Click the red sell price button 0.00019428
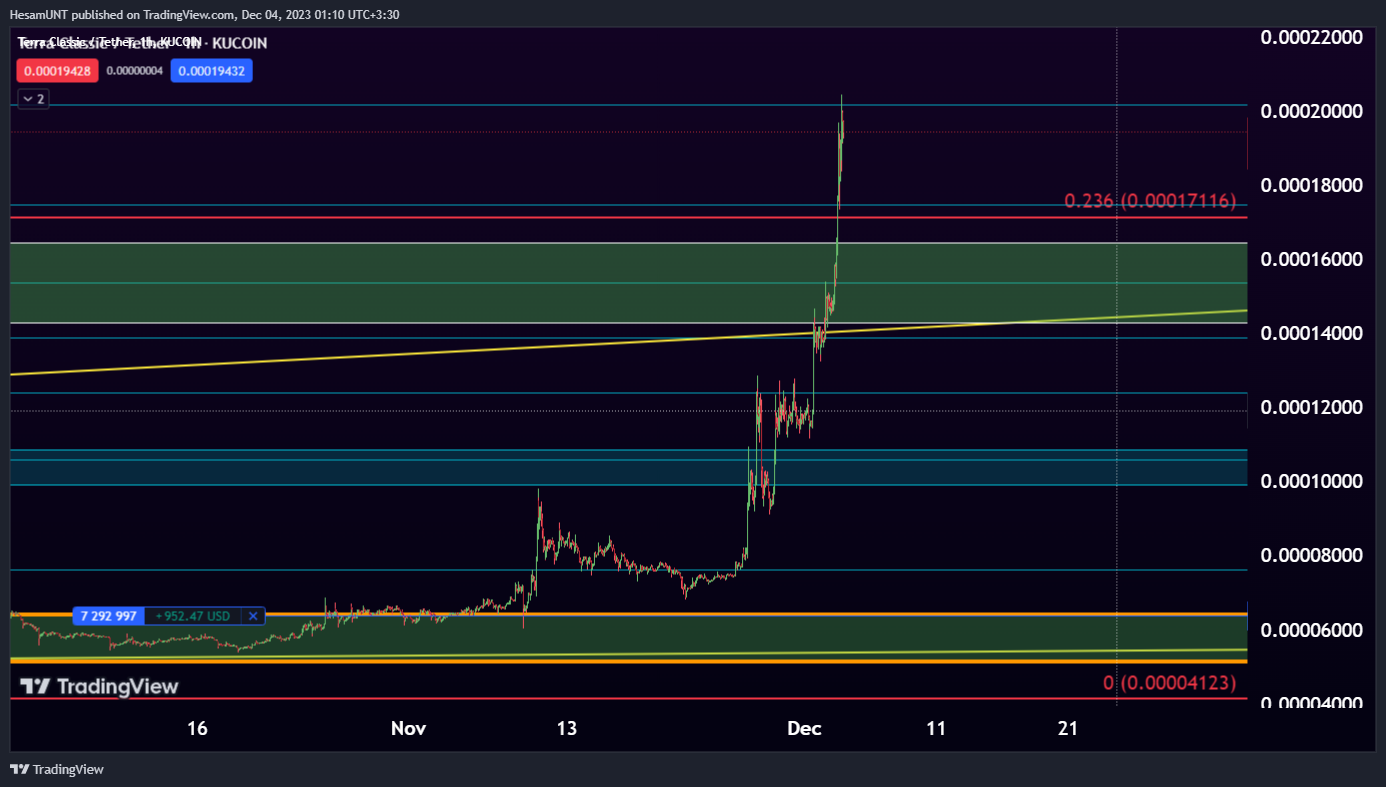Screen dimensions: 1386x787 click(57, 71)
